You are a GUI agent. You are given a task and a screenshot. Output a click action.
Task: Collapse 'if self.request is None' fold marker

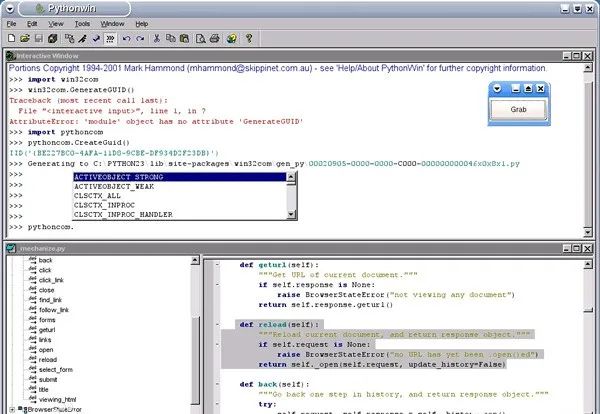click(217, 344)
